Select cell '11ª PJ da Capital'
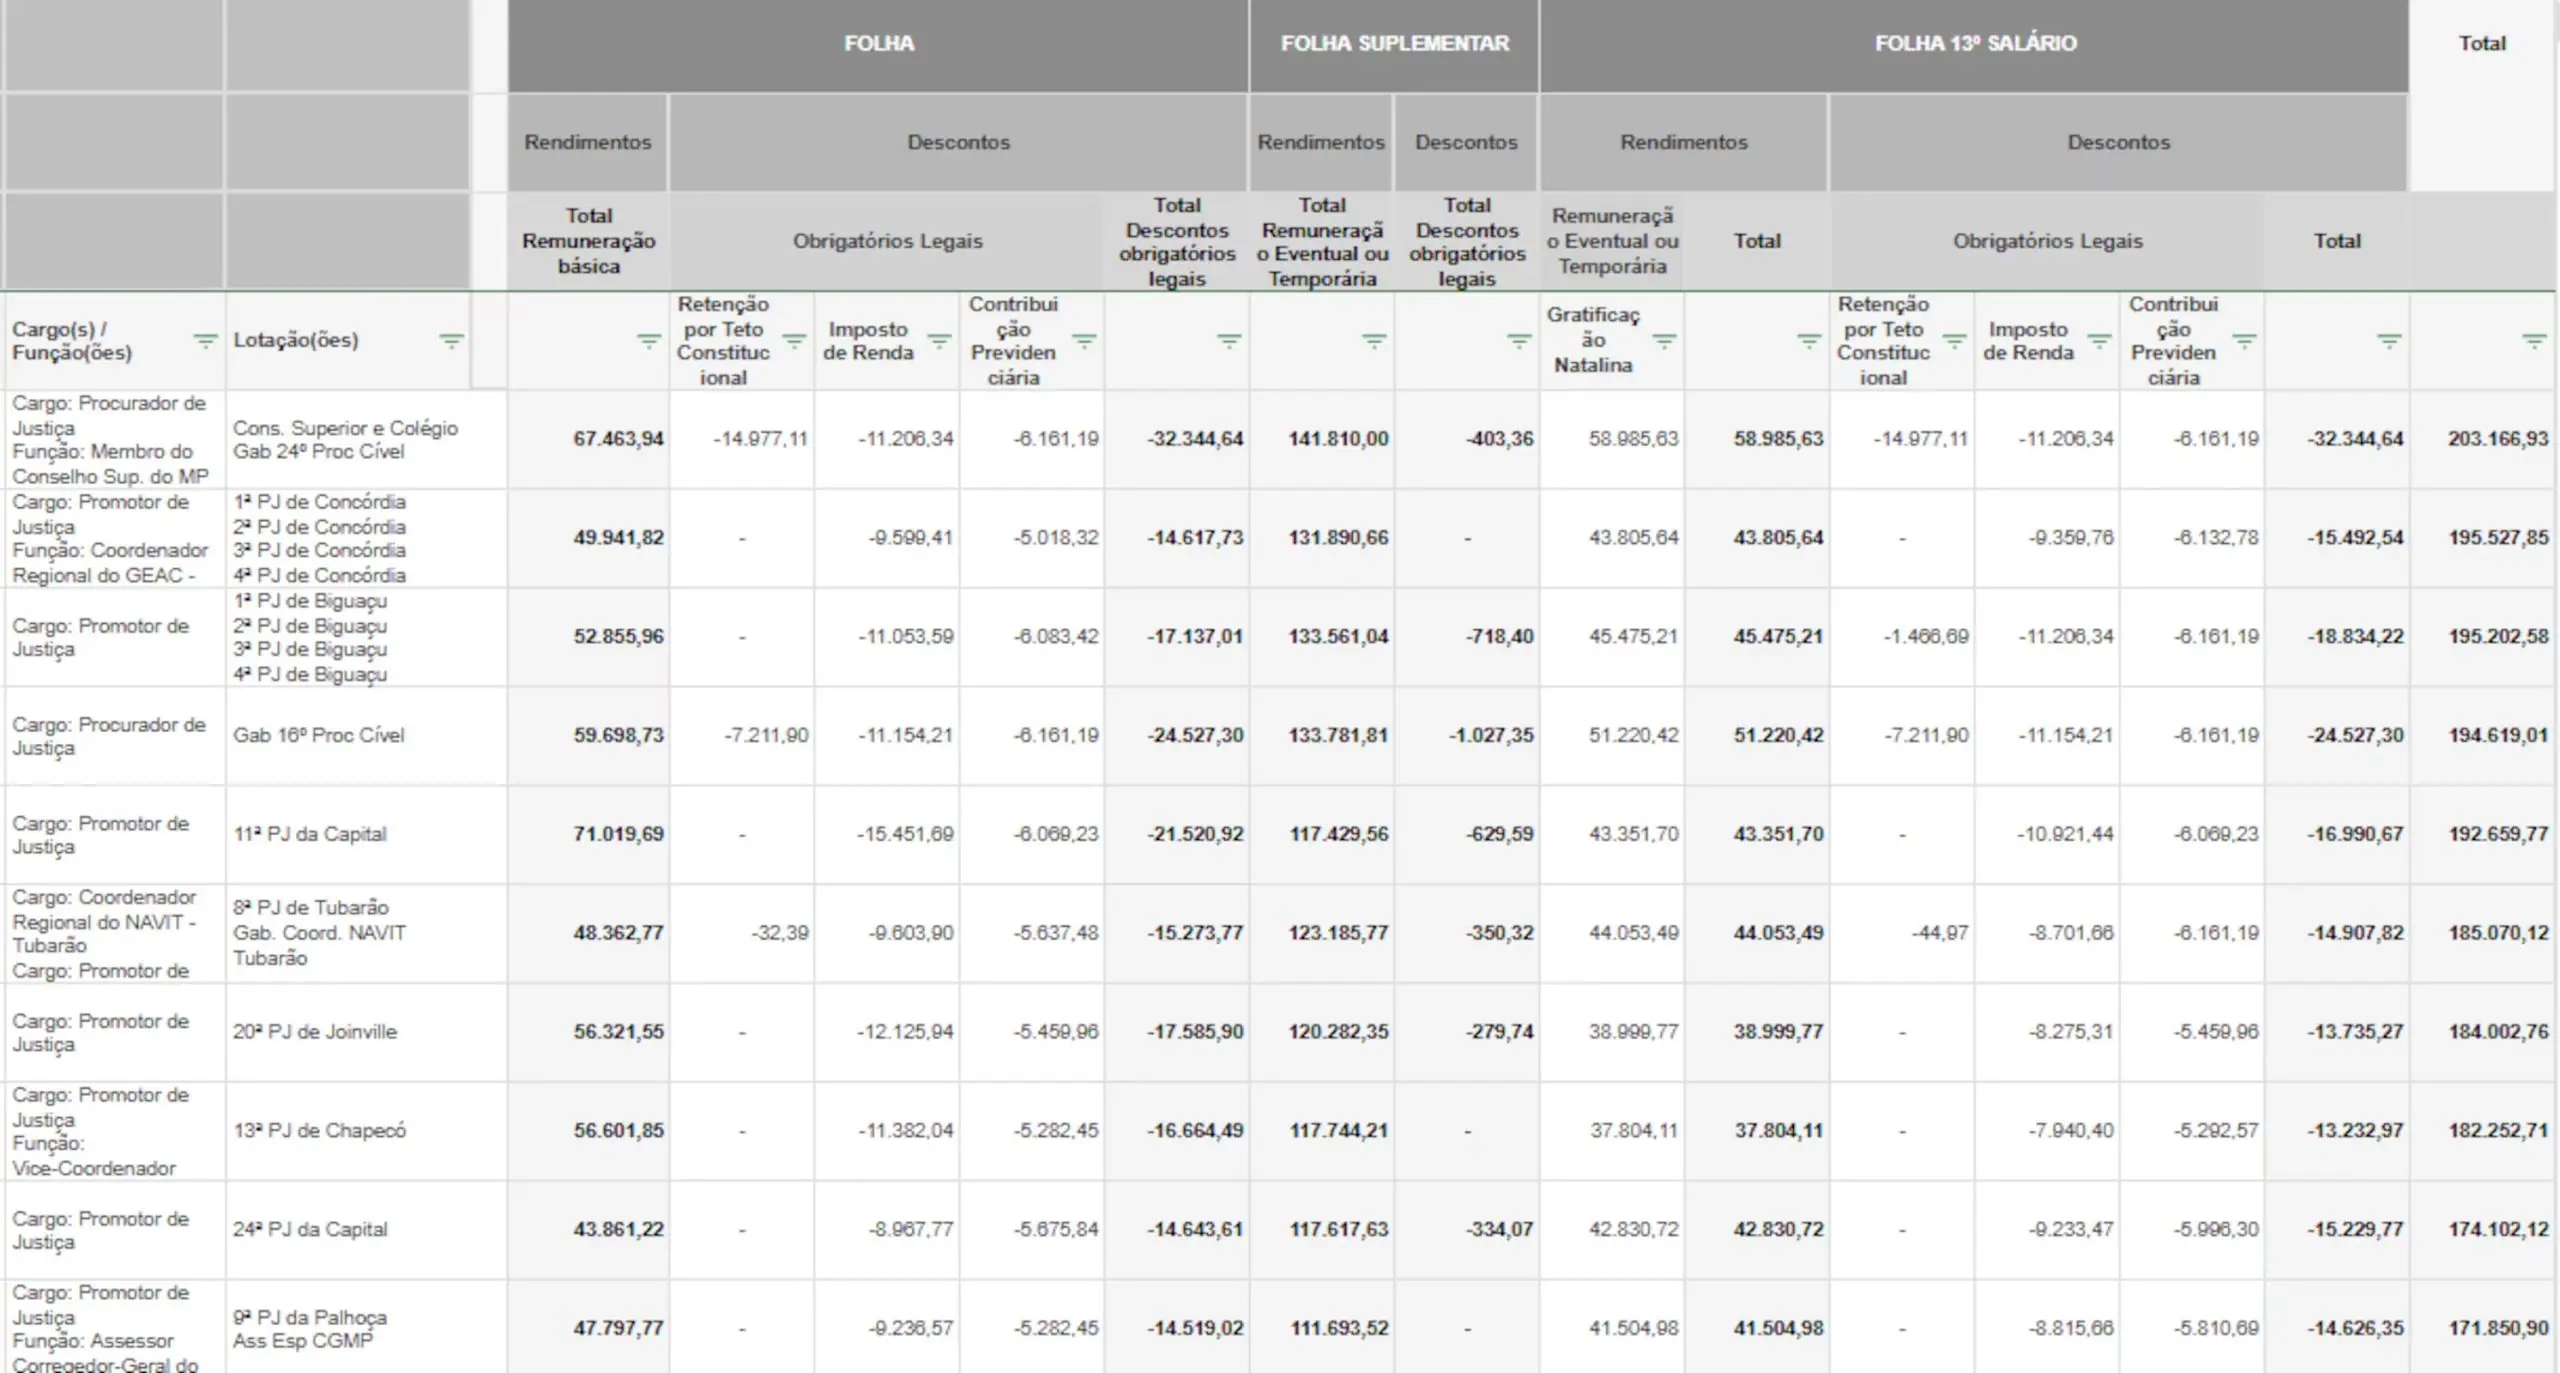2560x1373 pixels. tap(366, 835)
